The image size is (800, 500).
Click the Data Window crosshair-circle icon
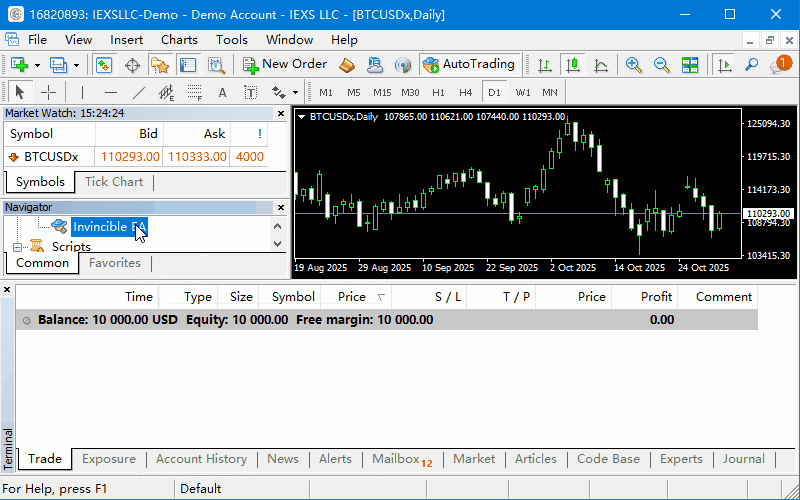click(x=132, y=65)
